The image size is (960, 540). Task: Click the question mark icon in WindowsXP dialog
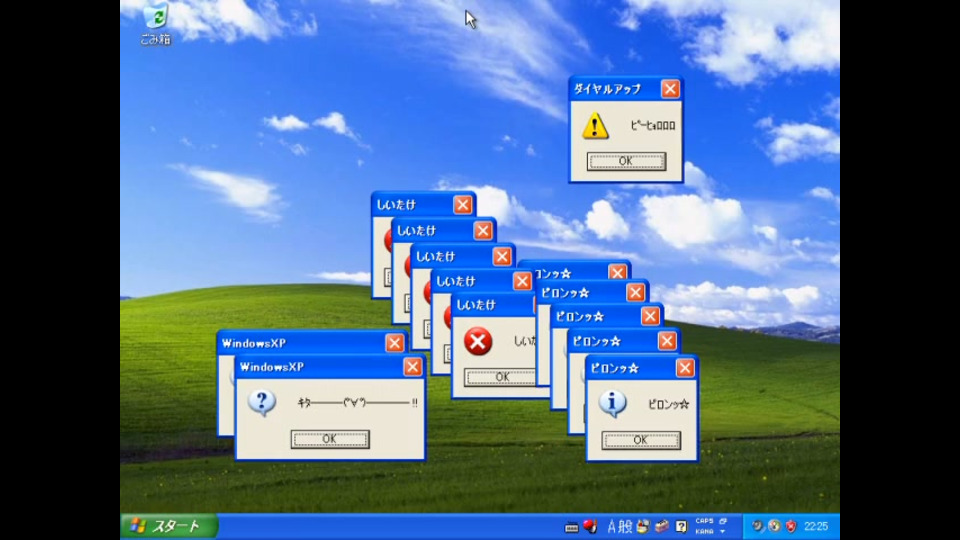coord(262,403)
